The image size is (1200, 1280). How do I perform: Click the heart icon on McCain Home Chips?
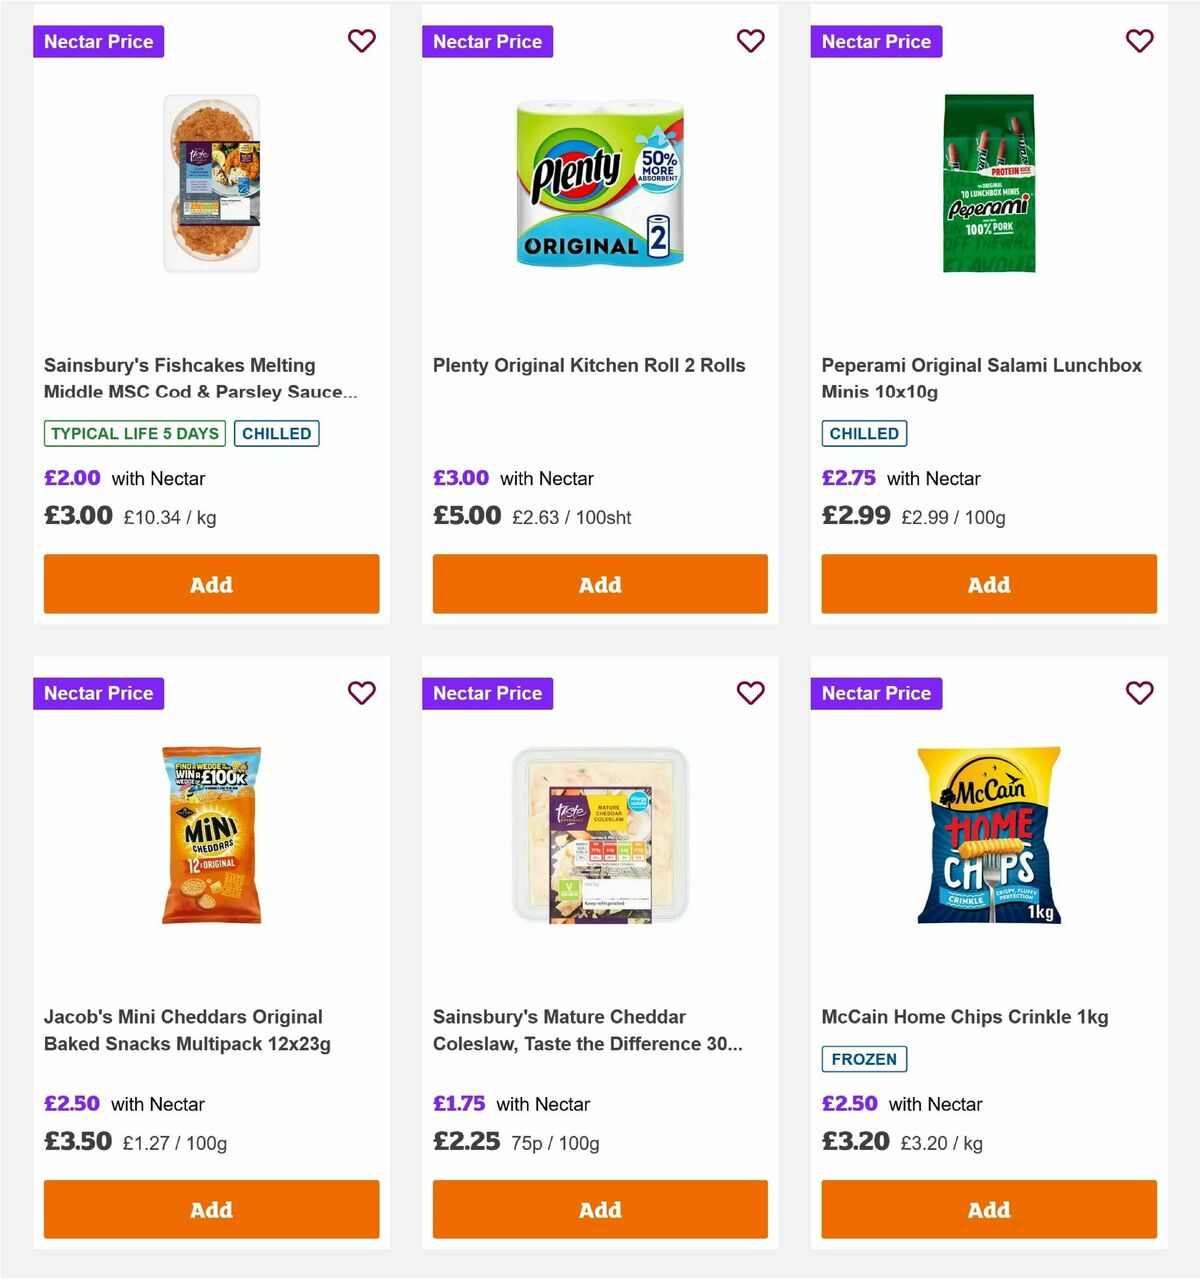pos(1139,693)
